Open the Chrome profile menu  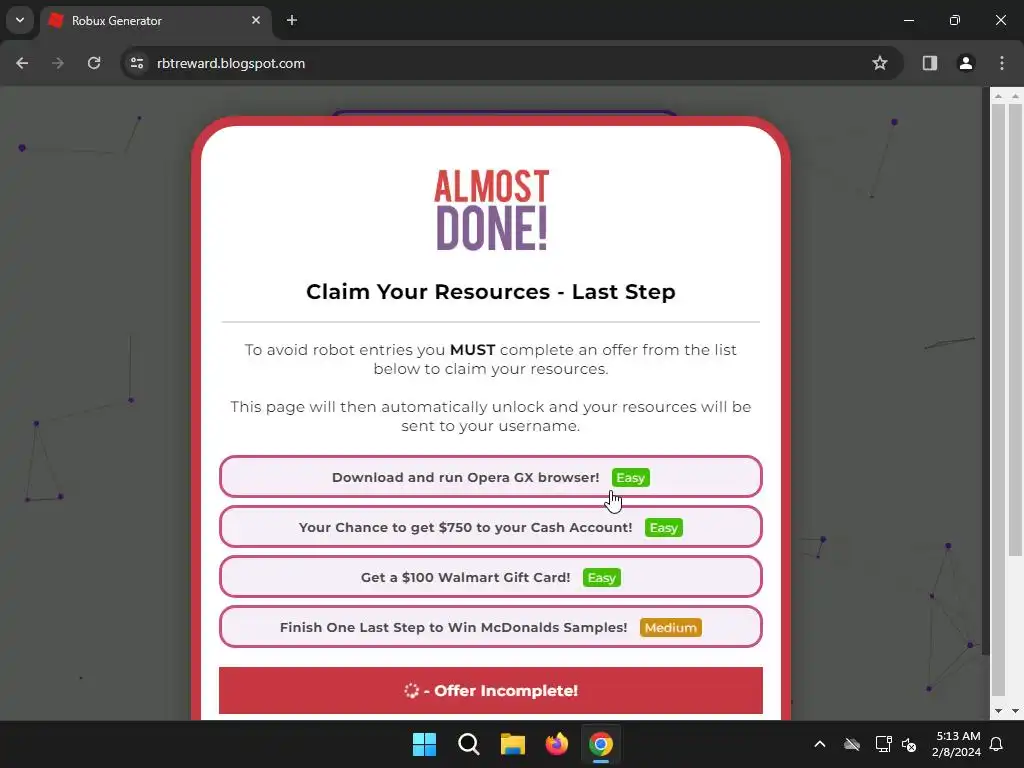[966, 63]
